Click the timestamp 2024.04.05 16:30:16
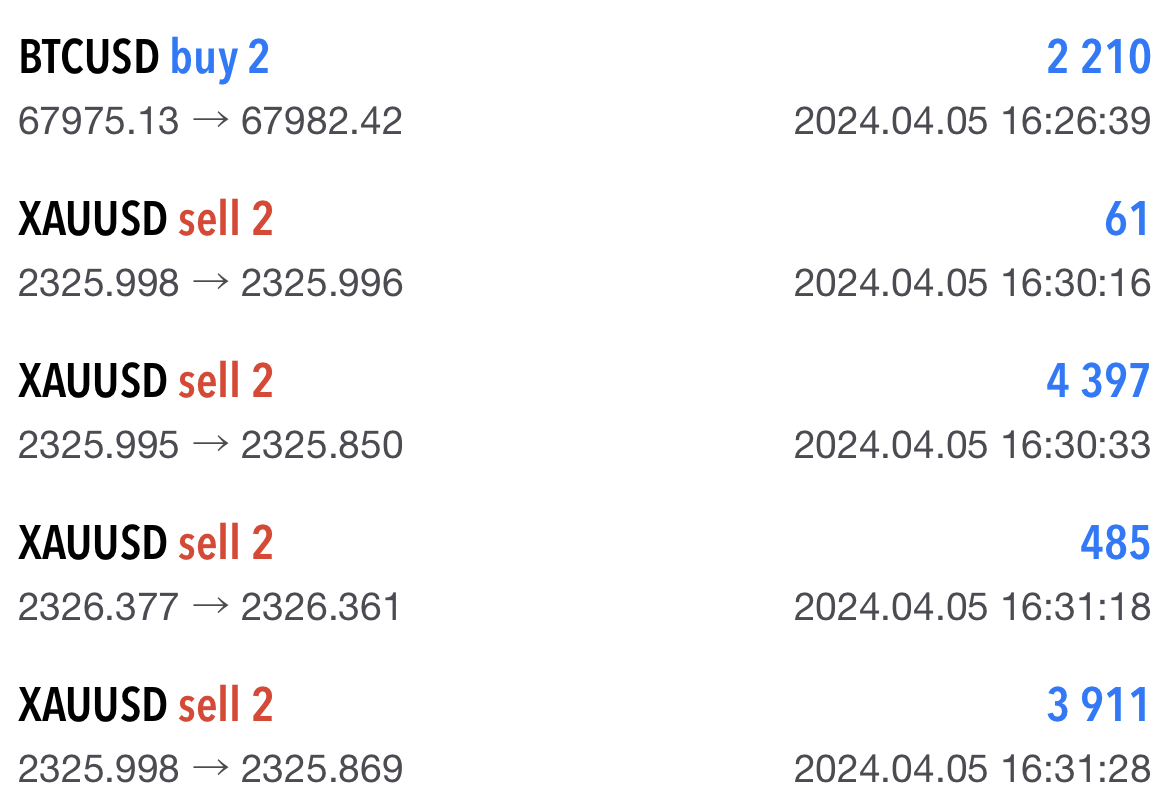Screen dimensions: 1170x806 [x=972, y=284]
